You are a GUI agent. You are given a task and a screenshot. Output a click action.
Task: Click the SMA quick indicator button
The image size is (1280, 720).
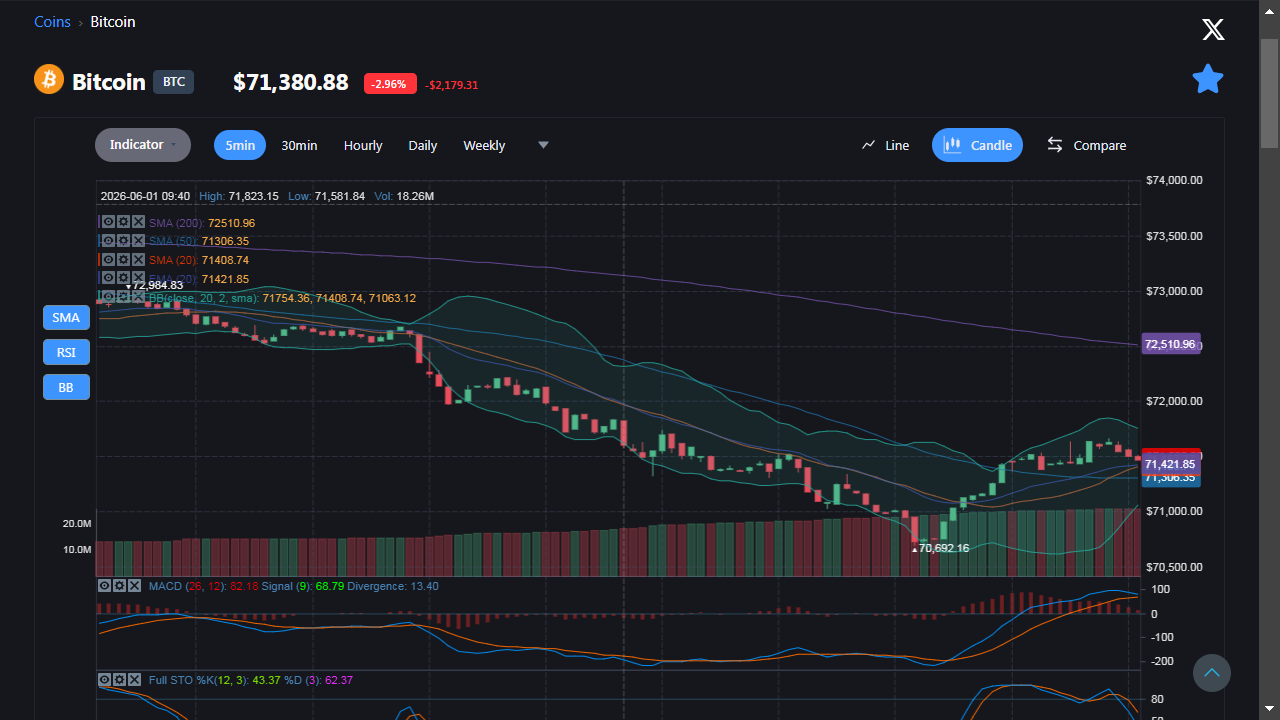(66, 318)
